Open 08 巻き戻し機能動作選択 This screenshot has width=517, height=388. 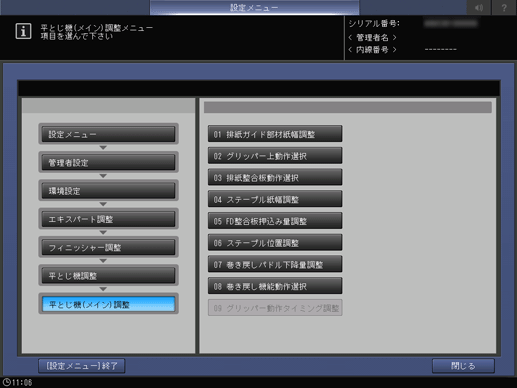(x=275, y=286)
